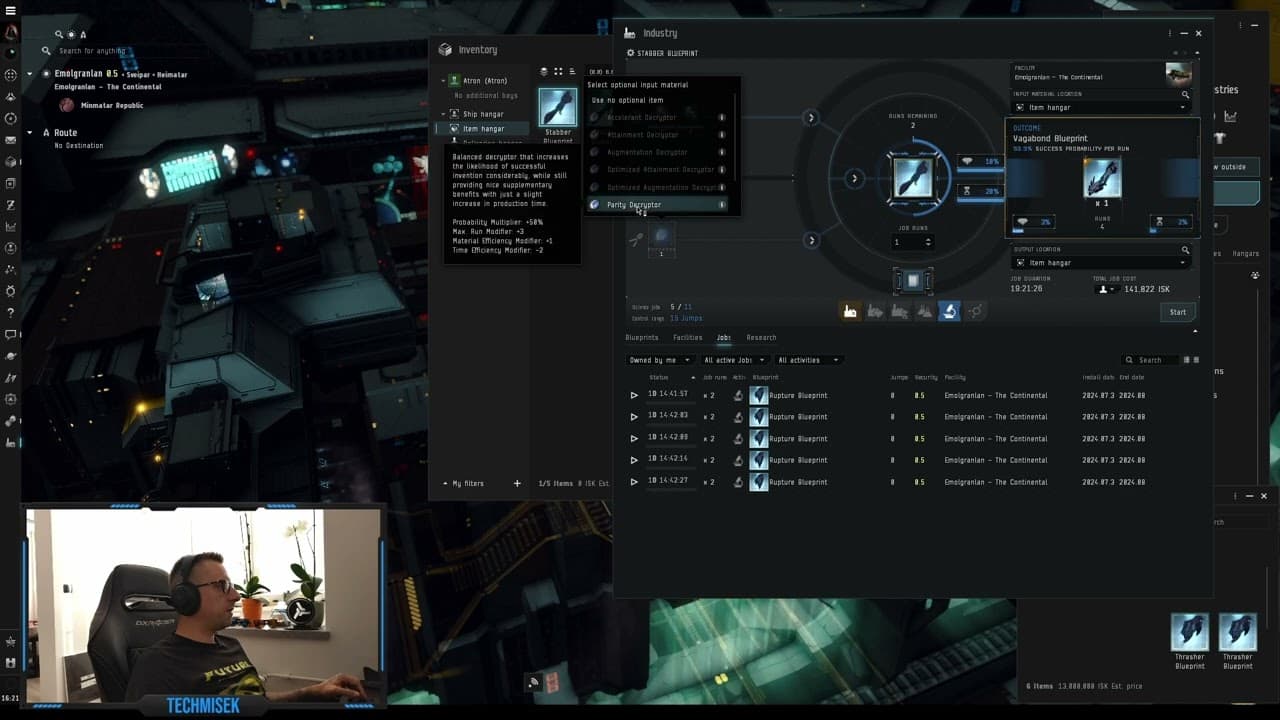Choose Optimized Attainment Decryptor option
Viewport: 1280px width, 720px height.
(x=658, y=170)
